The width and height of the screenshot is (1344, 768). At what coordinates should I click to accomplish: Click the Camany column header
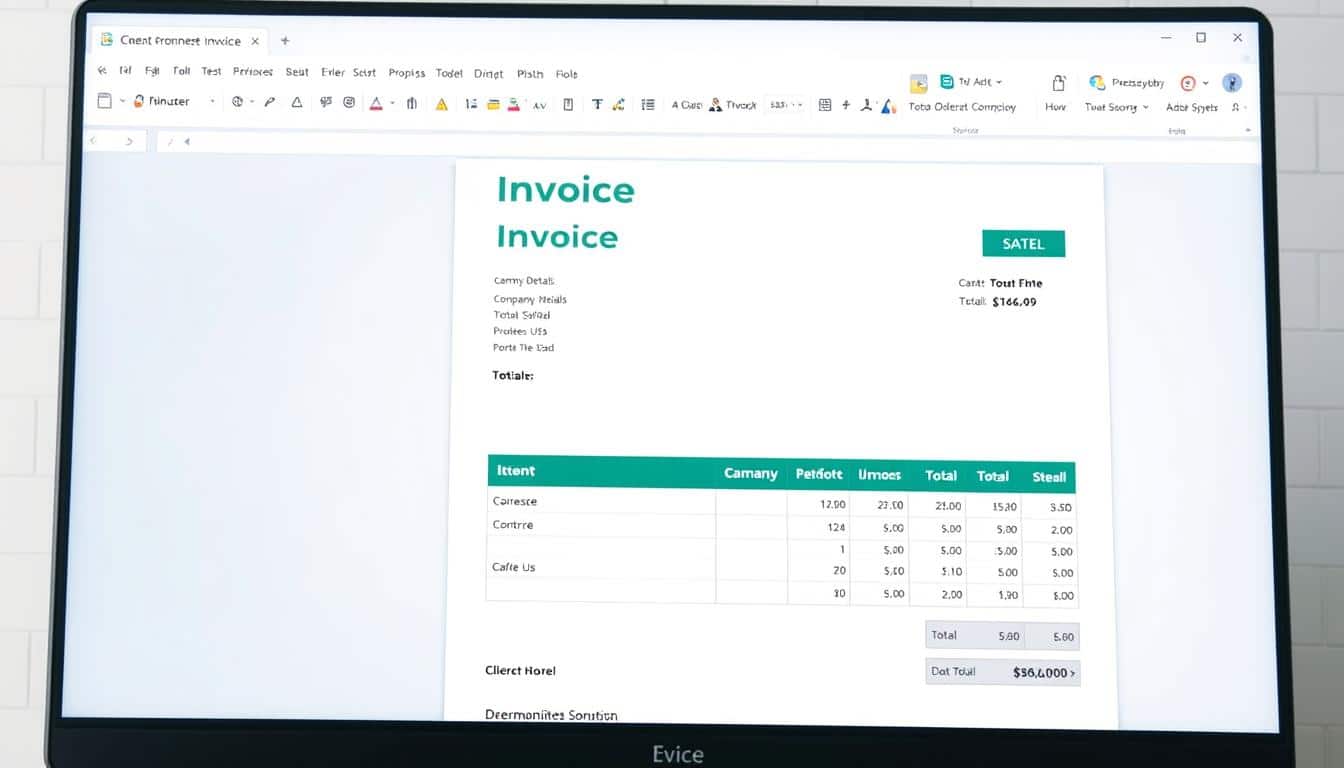pos(751,473)
